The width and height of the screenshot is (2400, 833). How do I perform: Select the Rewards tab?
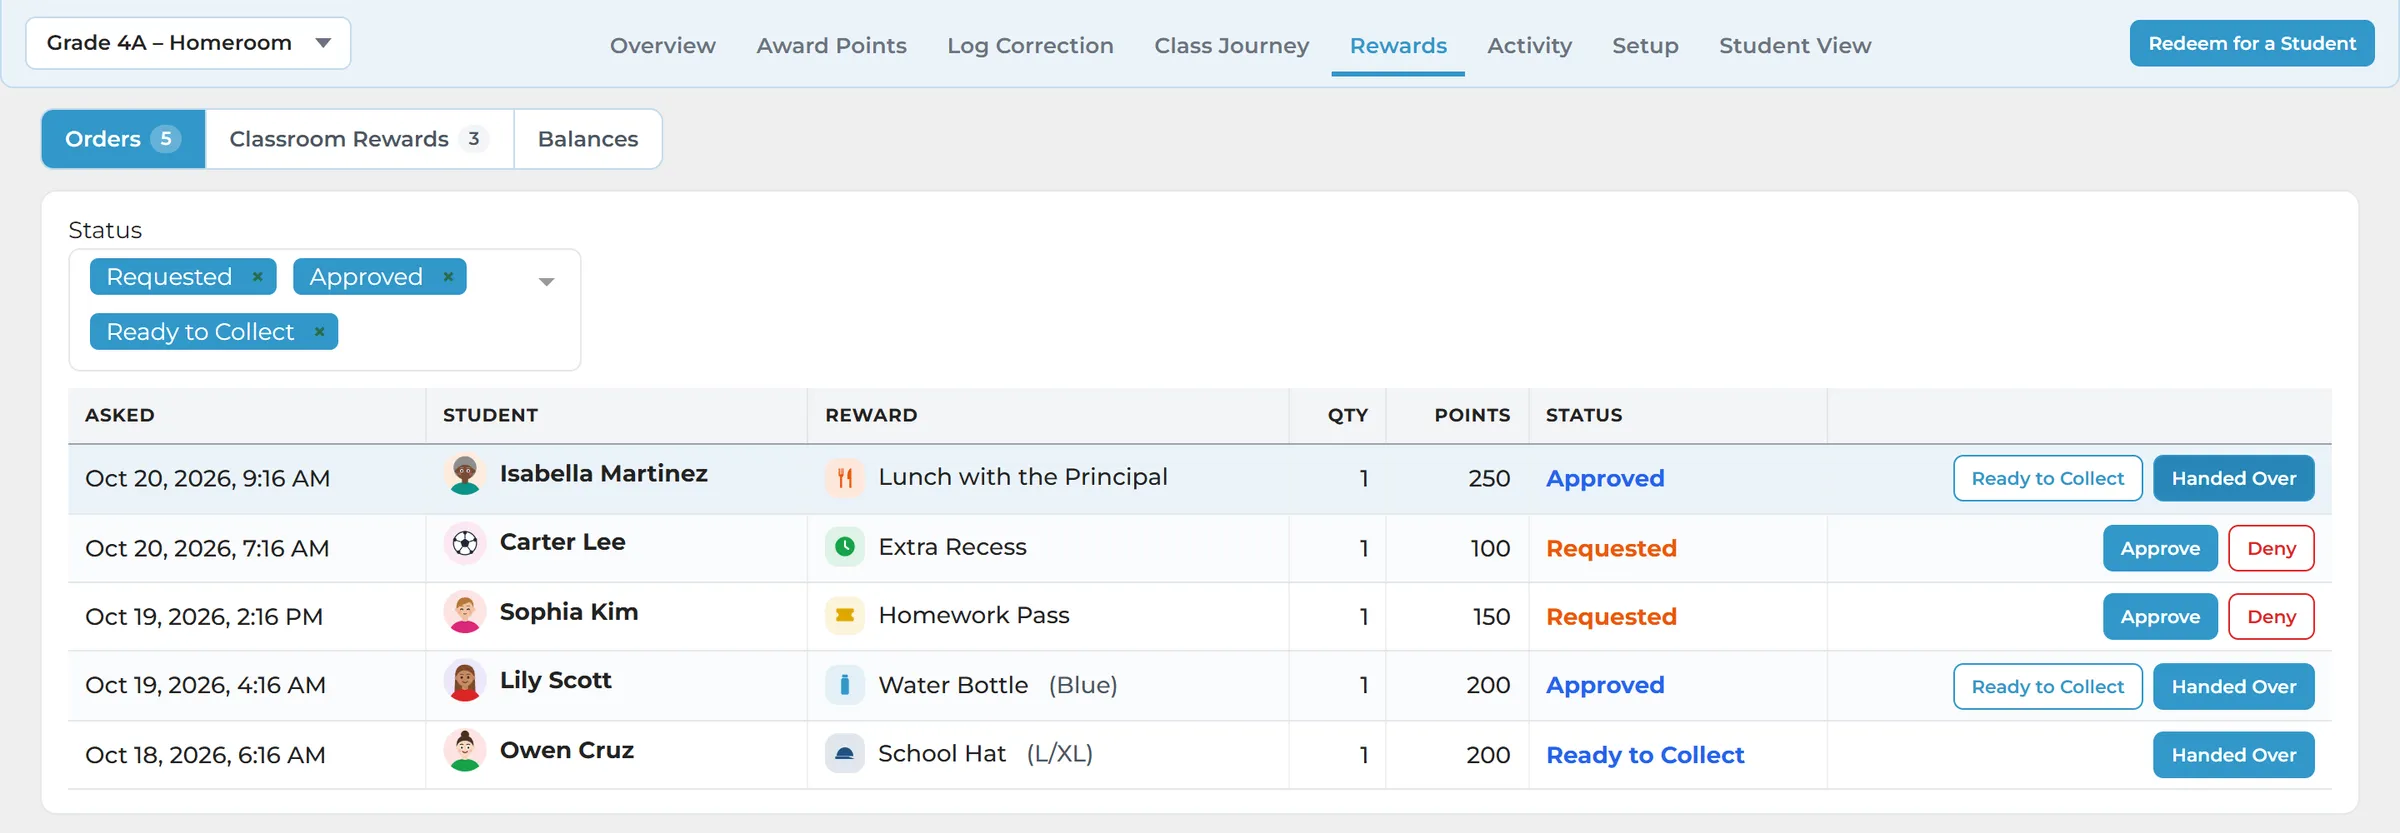pos(1398,46)
